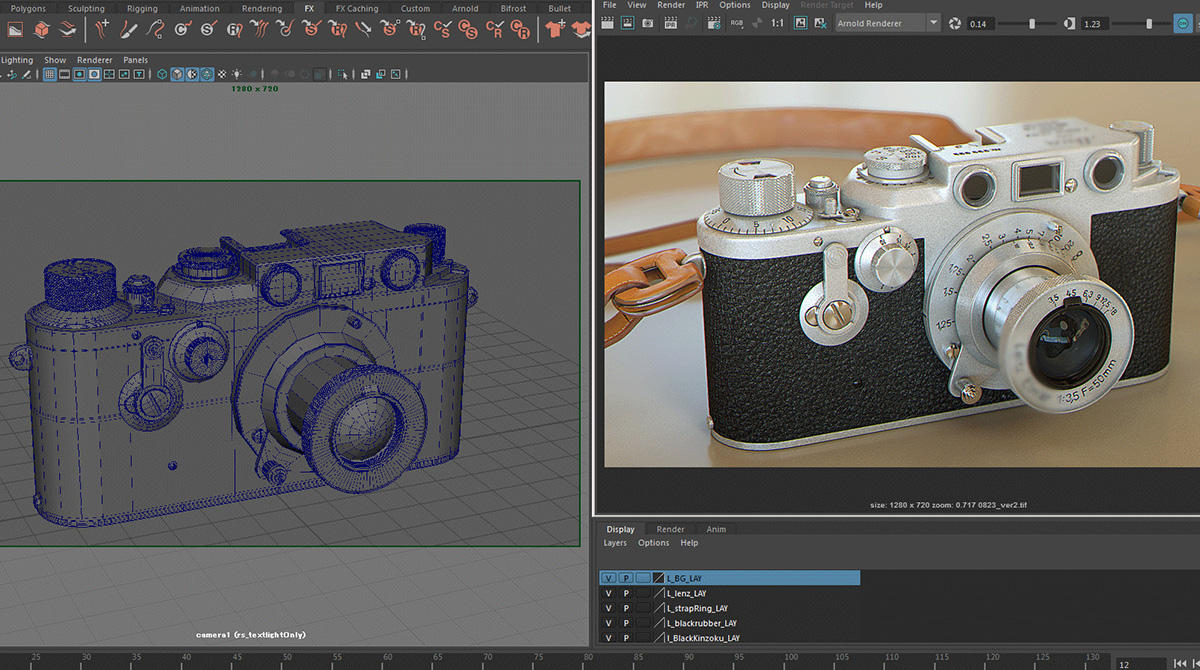The width and height of the screenshot is (1200, 670).
Task: Click the orange t-shirt nCloth create icon
Action: [554, 30]
